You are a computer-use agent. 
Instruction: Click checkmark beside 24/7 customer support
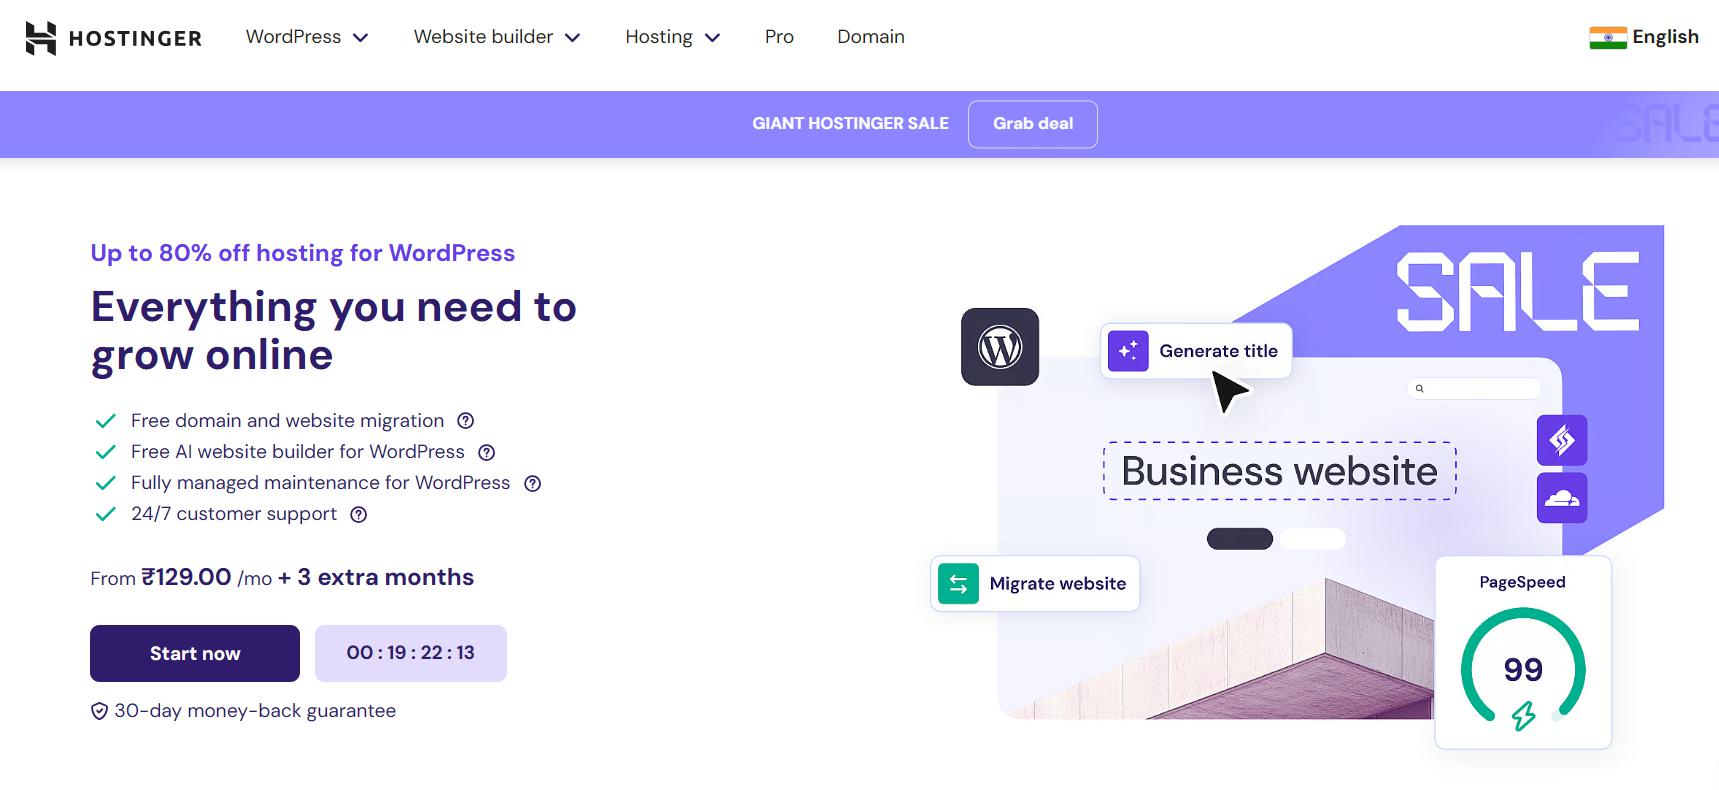point(105,514)
